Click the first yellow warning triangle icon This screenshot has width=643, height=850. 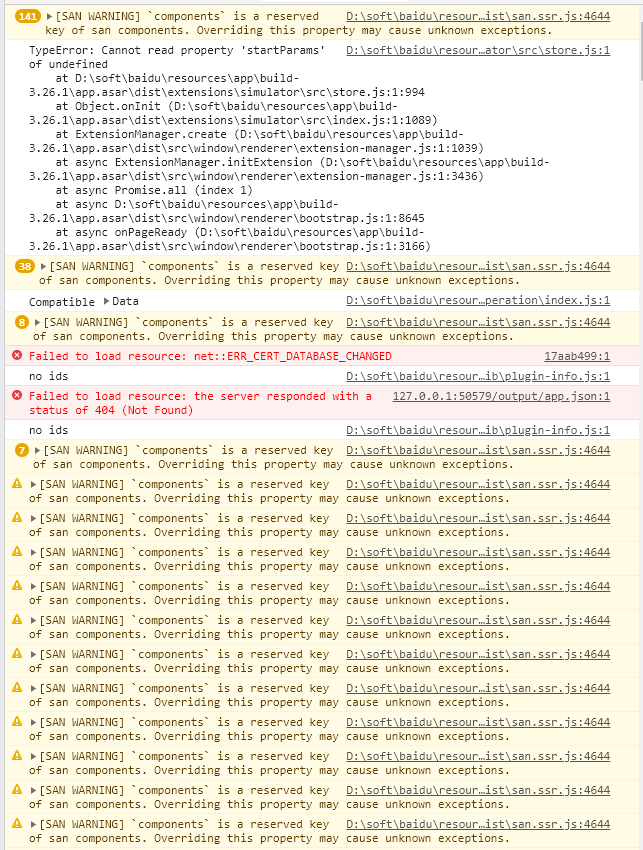pyautogui.click(x=17, y=484)
